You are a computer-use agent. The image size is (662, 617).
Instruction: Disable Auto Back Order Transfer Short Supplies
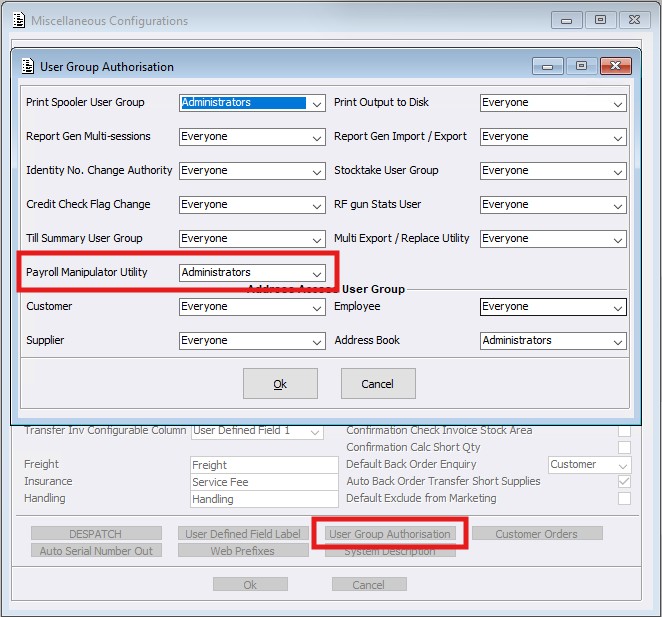click(624, 481)
